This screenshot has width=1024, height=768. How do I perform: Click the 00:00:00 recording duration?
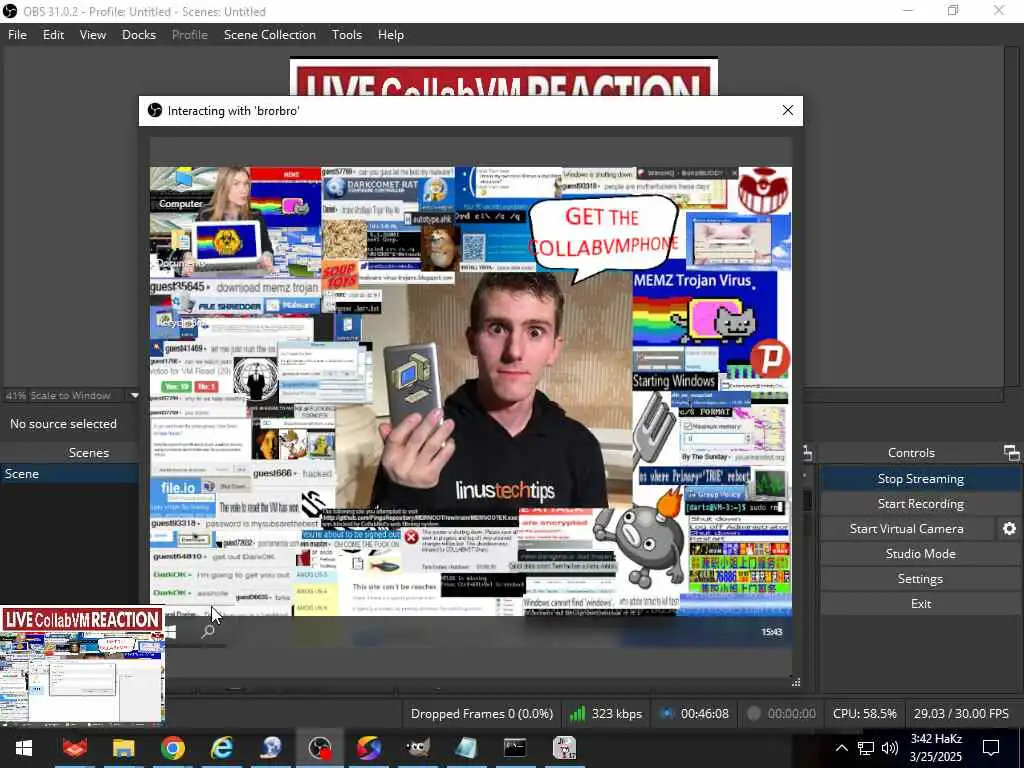[x=792, y=714]
